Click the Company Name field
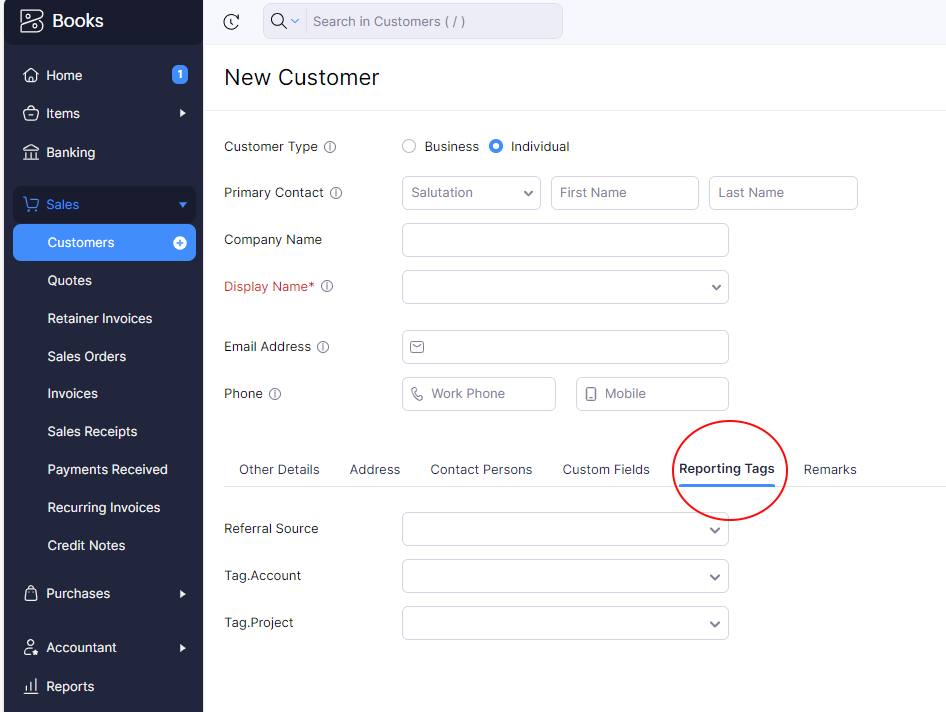The height and width of the screenshot is (712, 946). [x=565, y=240]
